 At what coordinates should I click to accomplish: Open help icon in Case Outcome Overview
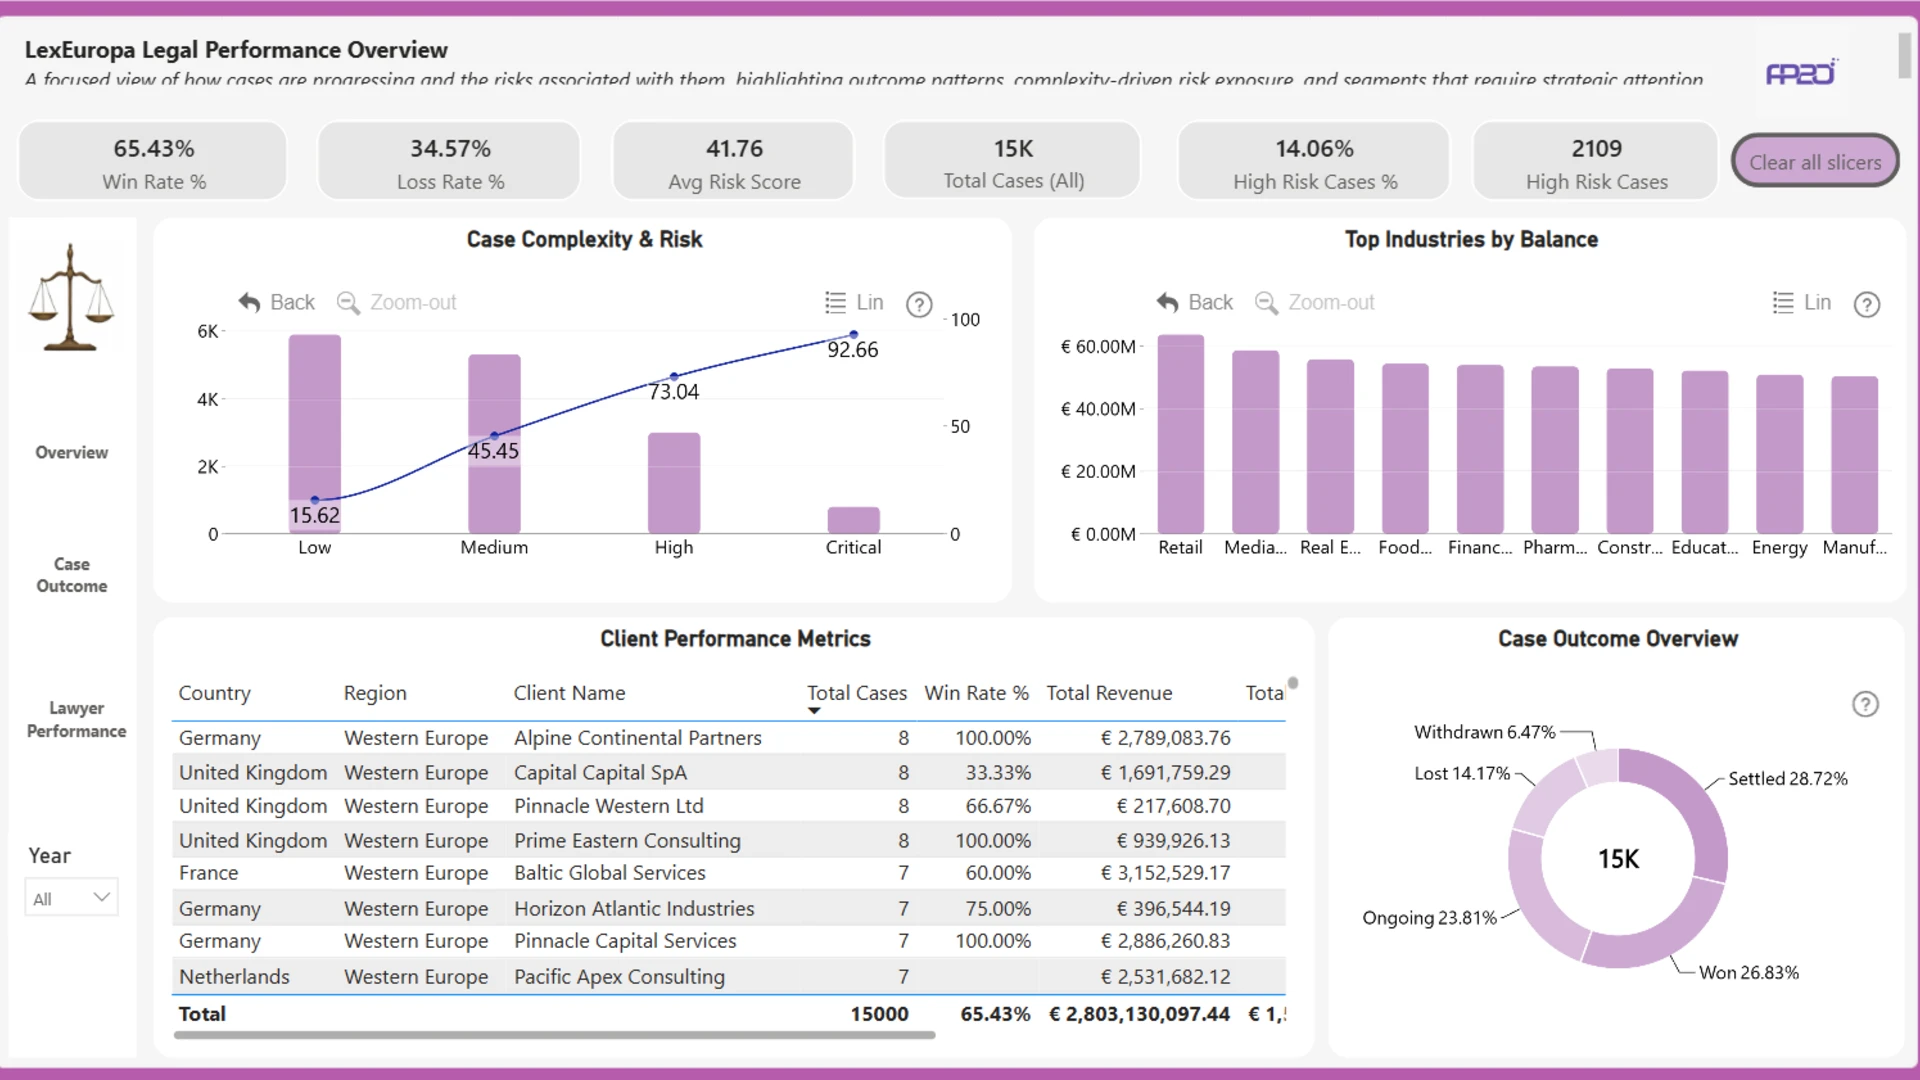pos(1865,704)
